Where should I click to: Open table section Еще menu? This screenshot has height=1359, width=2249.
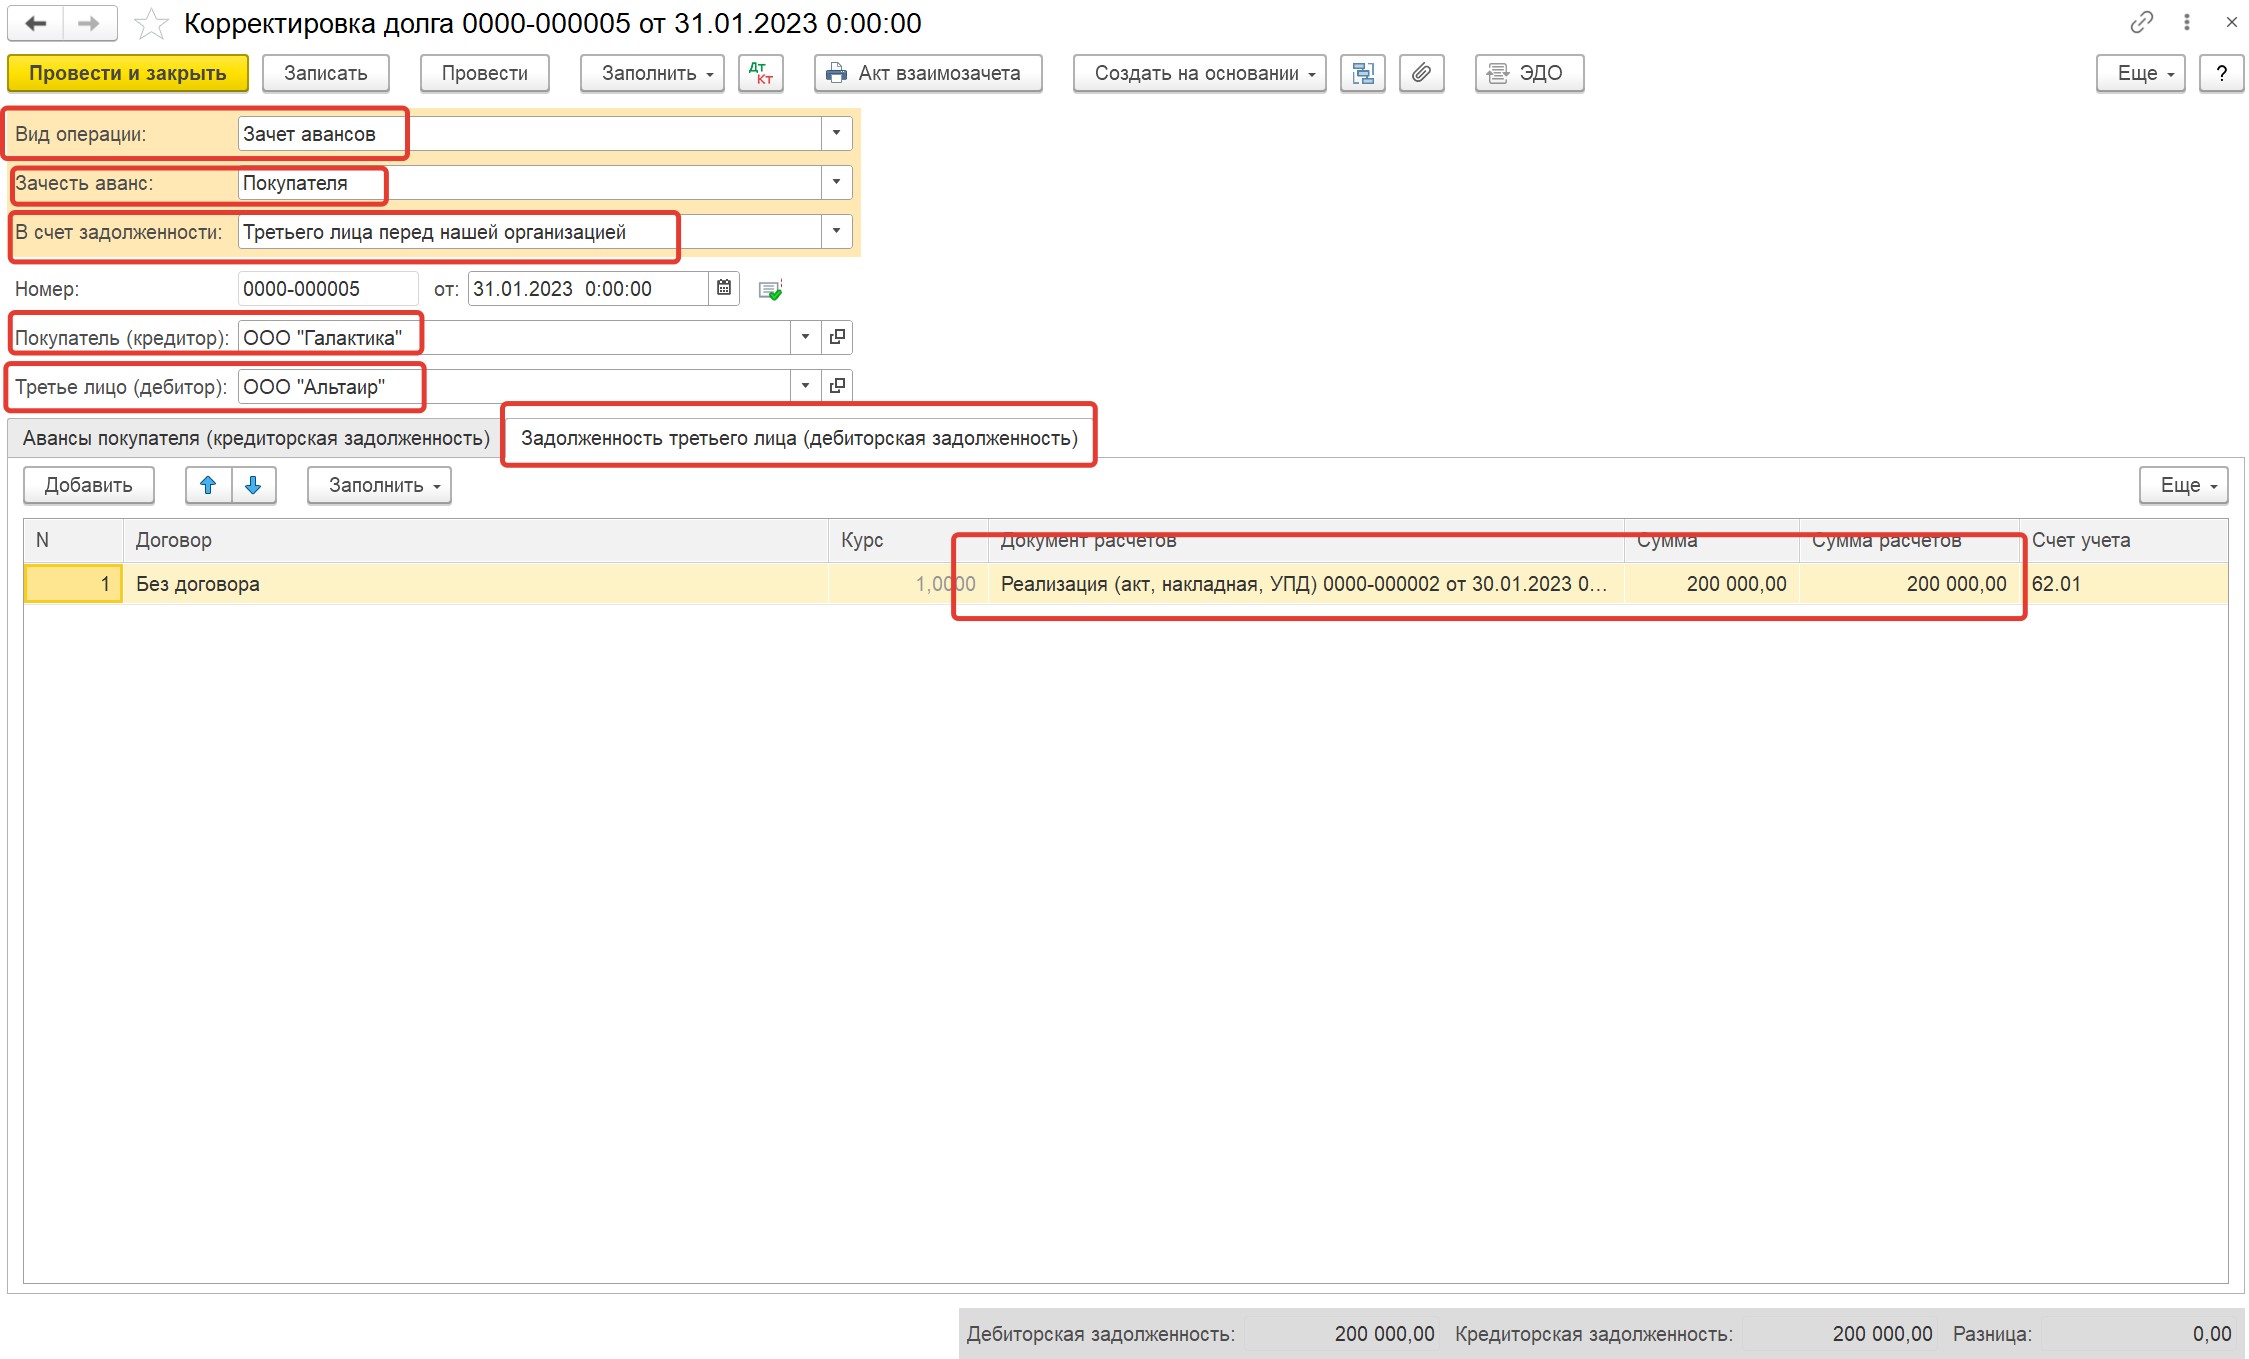2183,485
